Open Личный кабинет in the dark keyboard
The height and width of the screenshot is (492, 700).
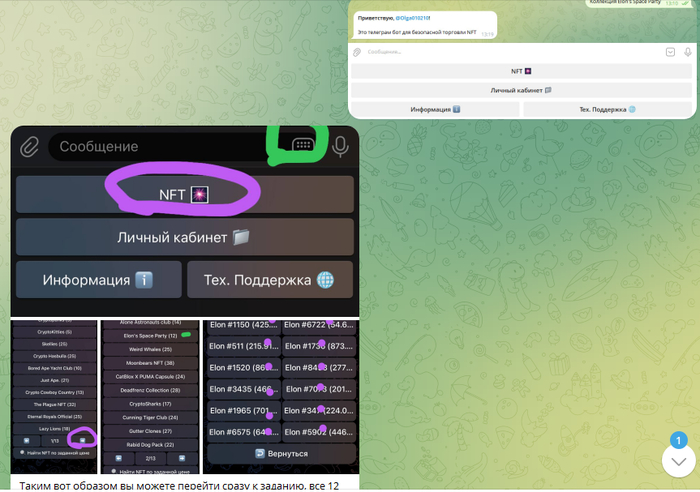coord(185,237)
